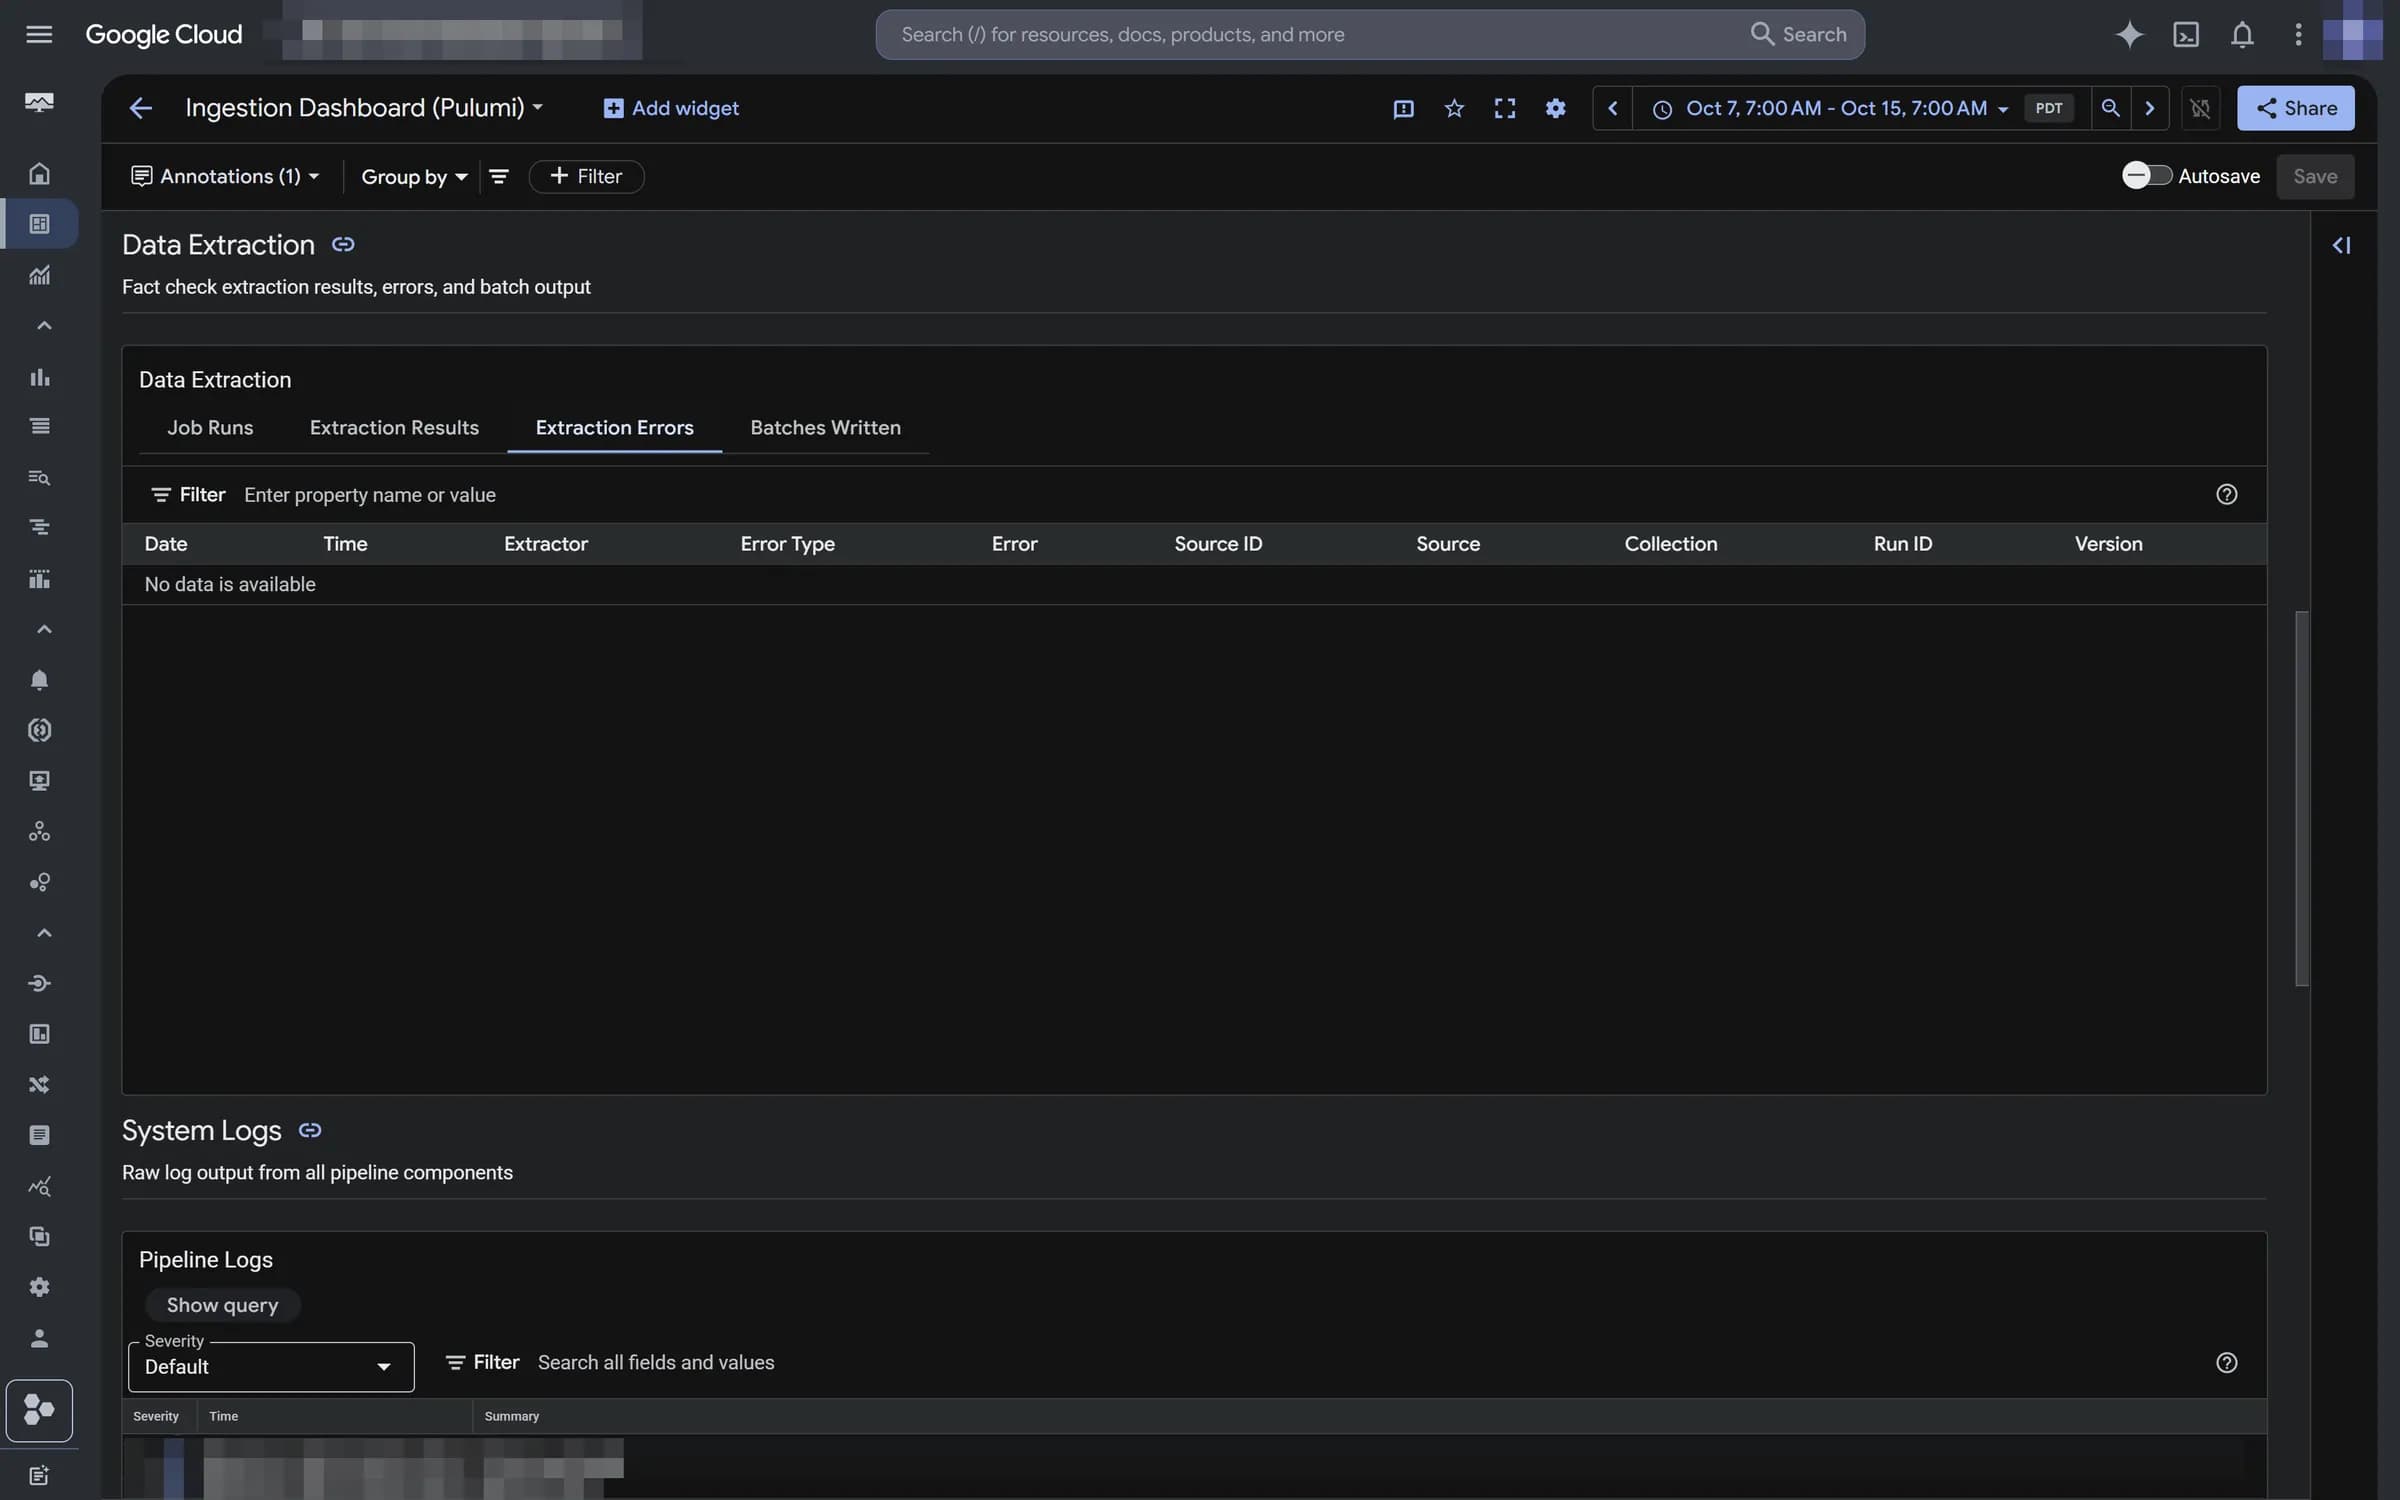This screenshot has height=1500, width=2400.
Task: Open the Severity Default dropdown
Action: [x=271, y=1367]
